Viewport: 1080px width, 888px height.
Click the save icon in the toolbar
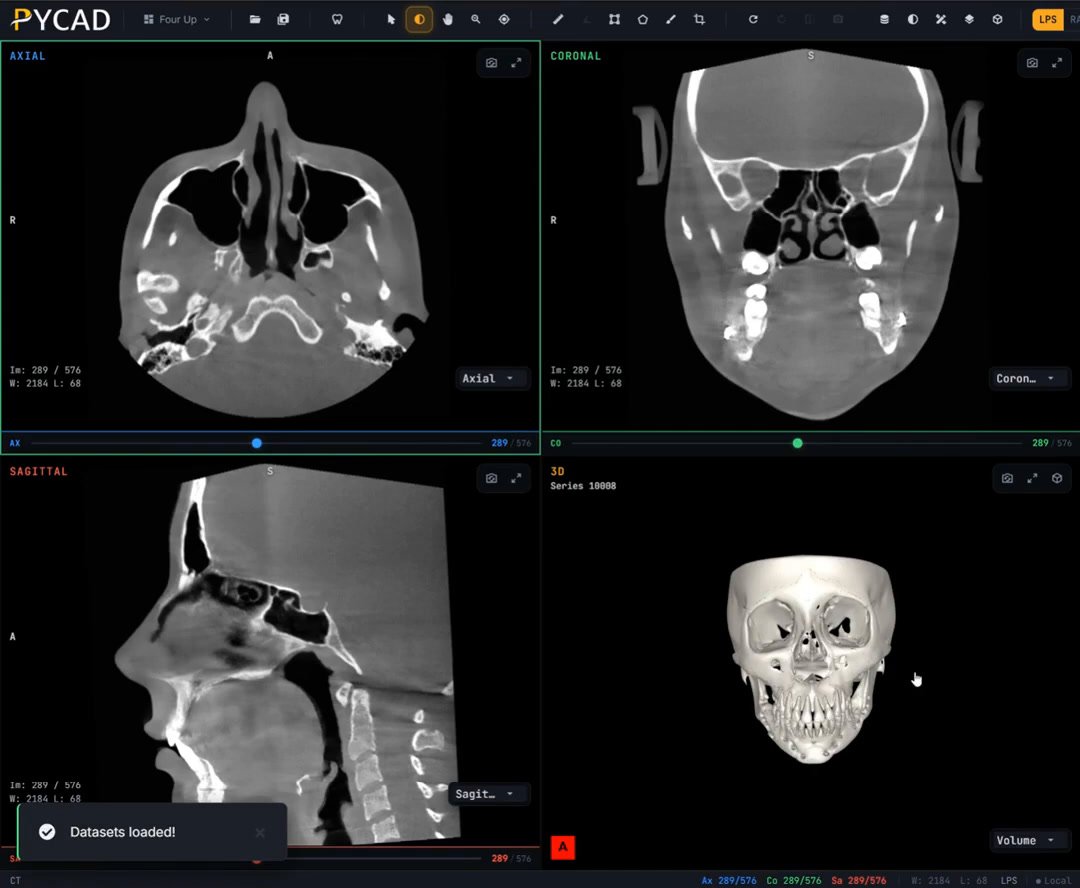pos(283,19)
